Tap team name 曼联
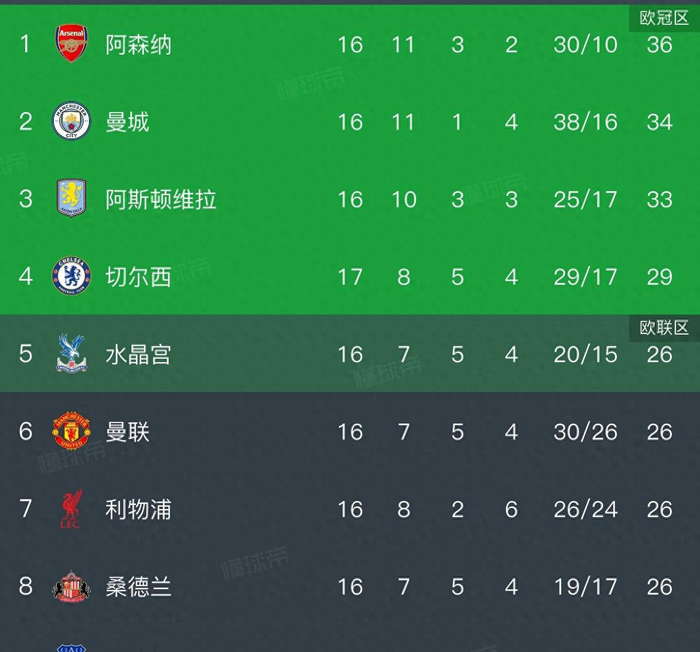This screenshot has height=652, width=700. point(127,432)
